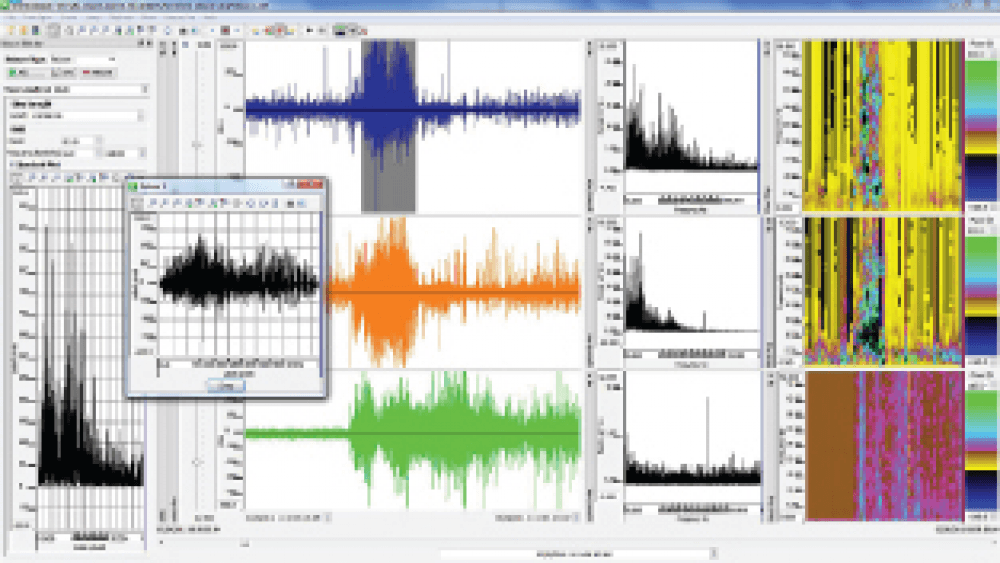The width and height of the screenshot is (1000, 563).
Task: Click the last icon at the main toolbar end
Action: [x=362, y=31]
